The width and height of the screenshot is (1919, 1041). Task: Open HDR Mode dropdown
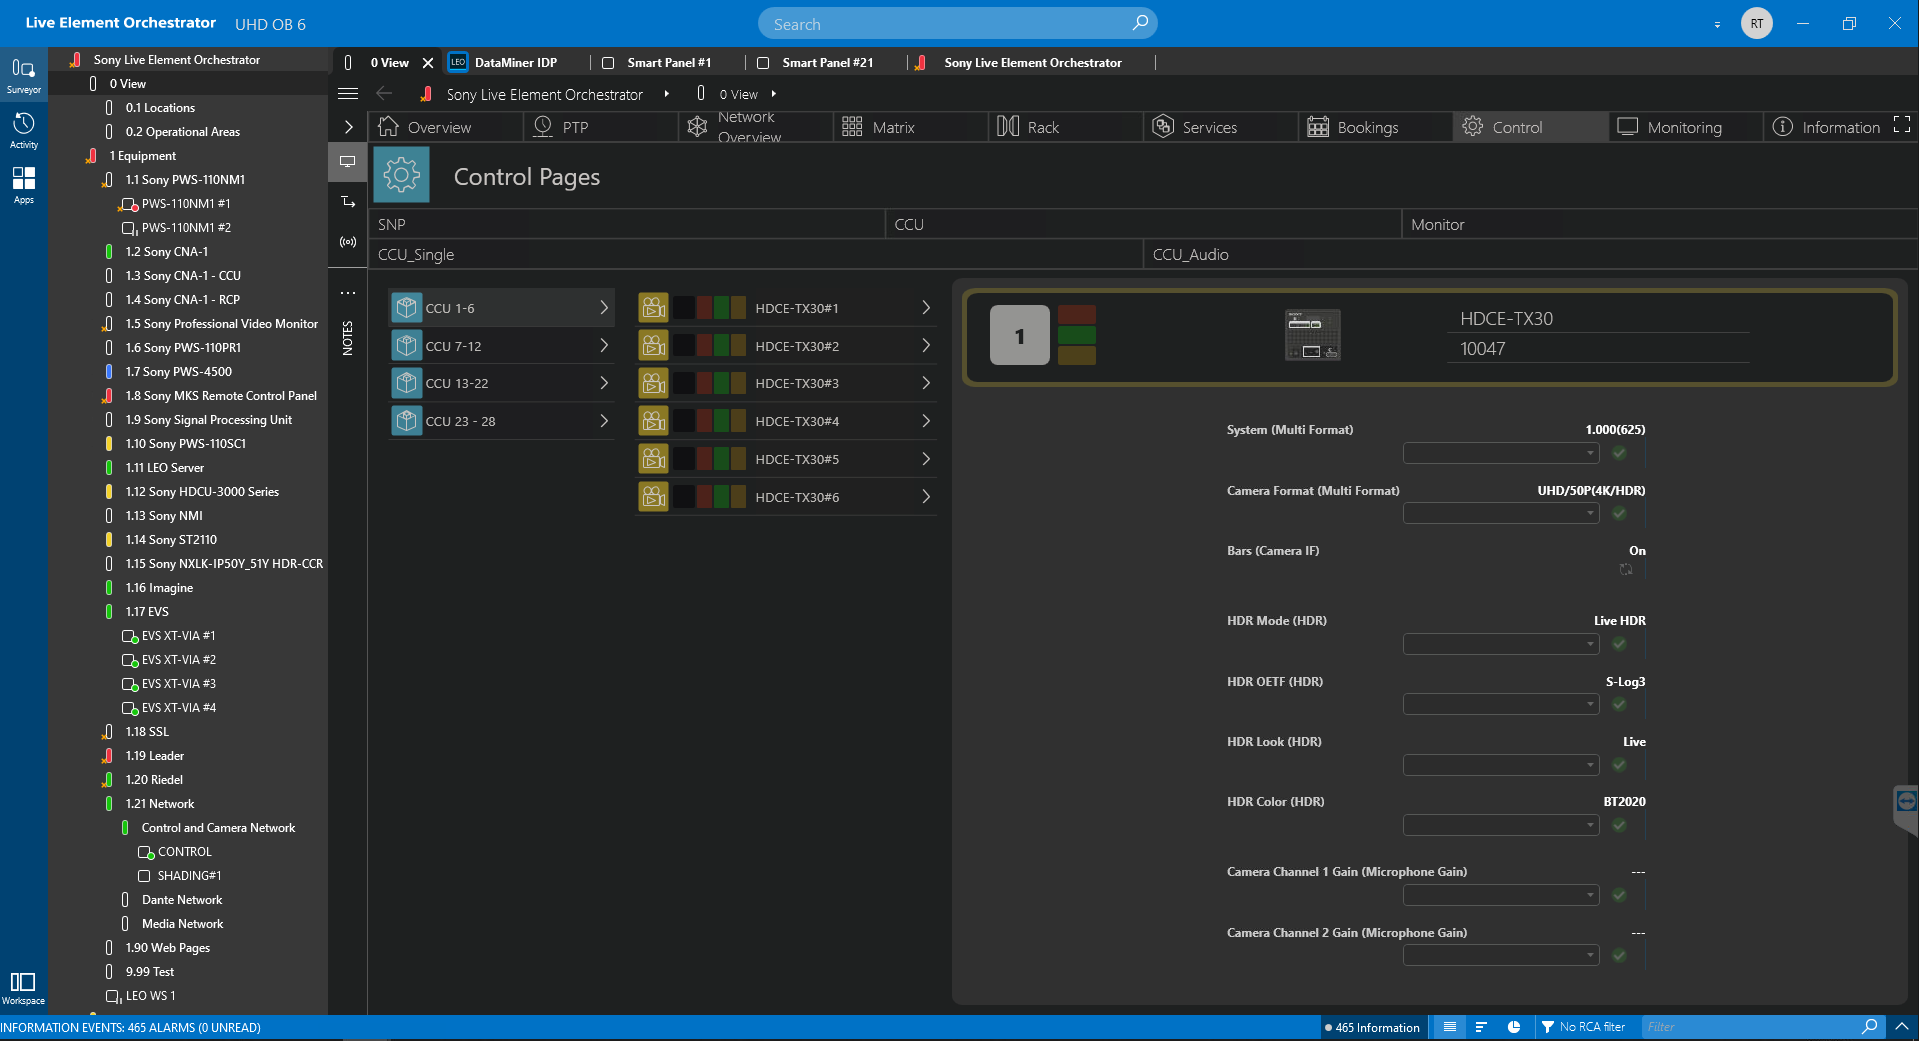coord(1500,644)
